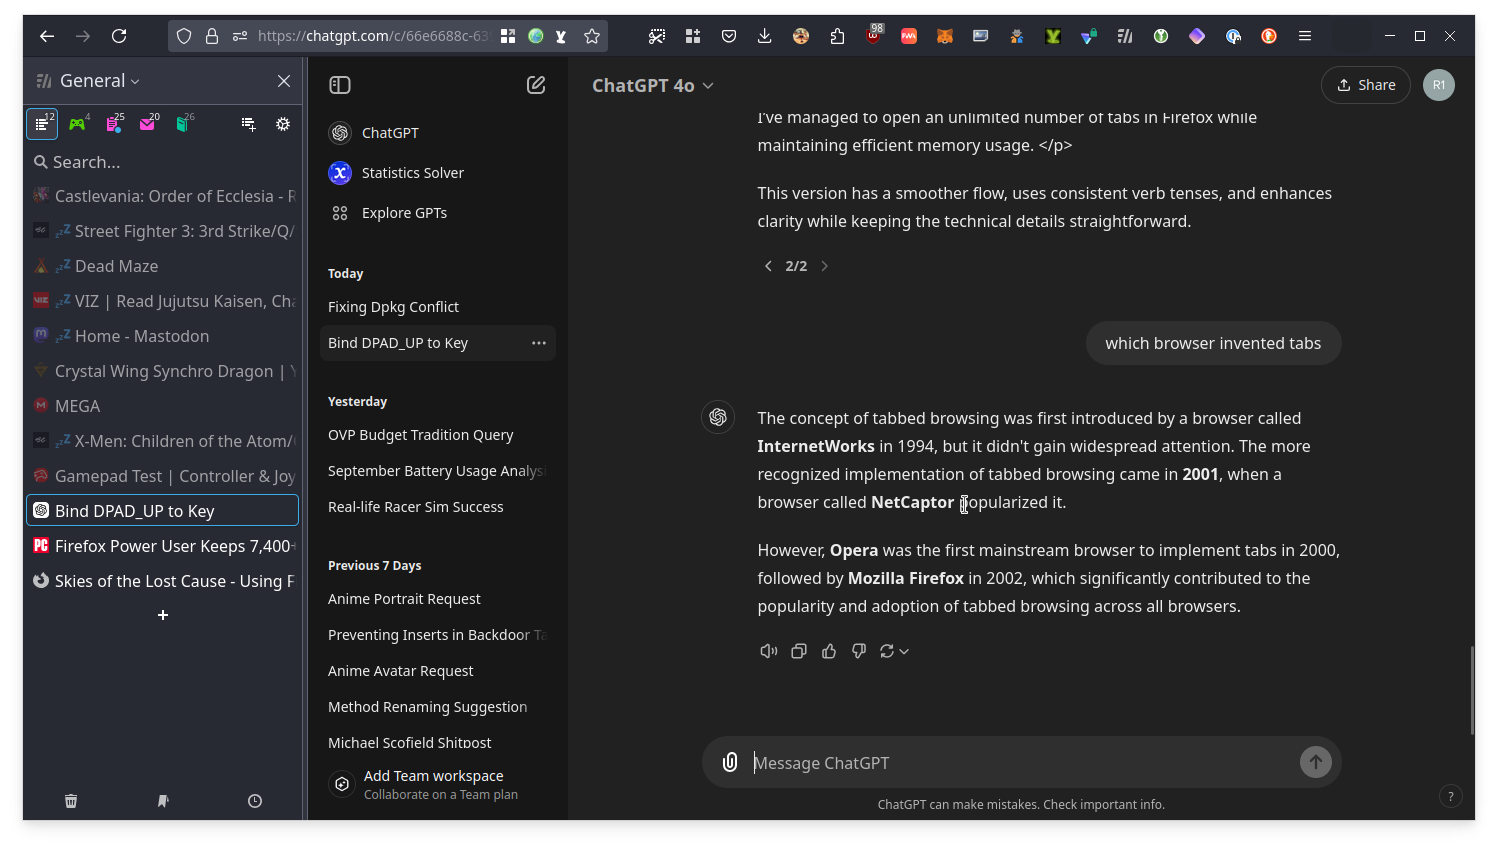Open ChatGPT in left sidebar
Image resolution: width=1498 pixels, height=851 pixels.
437,133
